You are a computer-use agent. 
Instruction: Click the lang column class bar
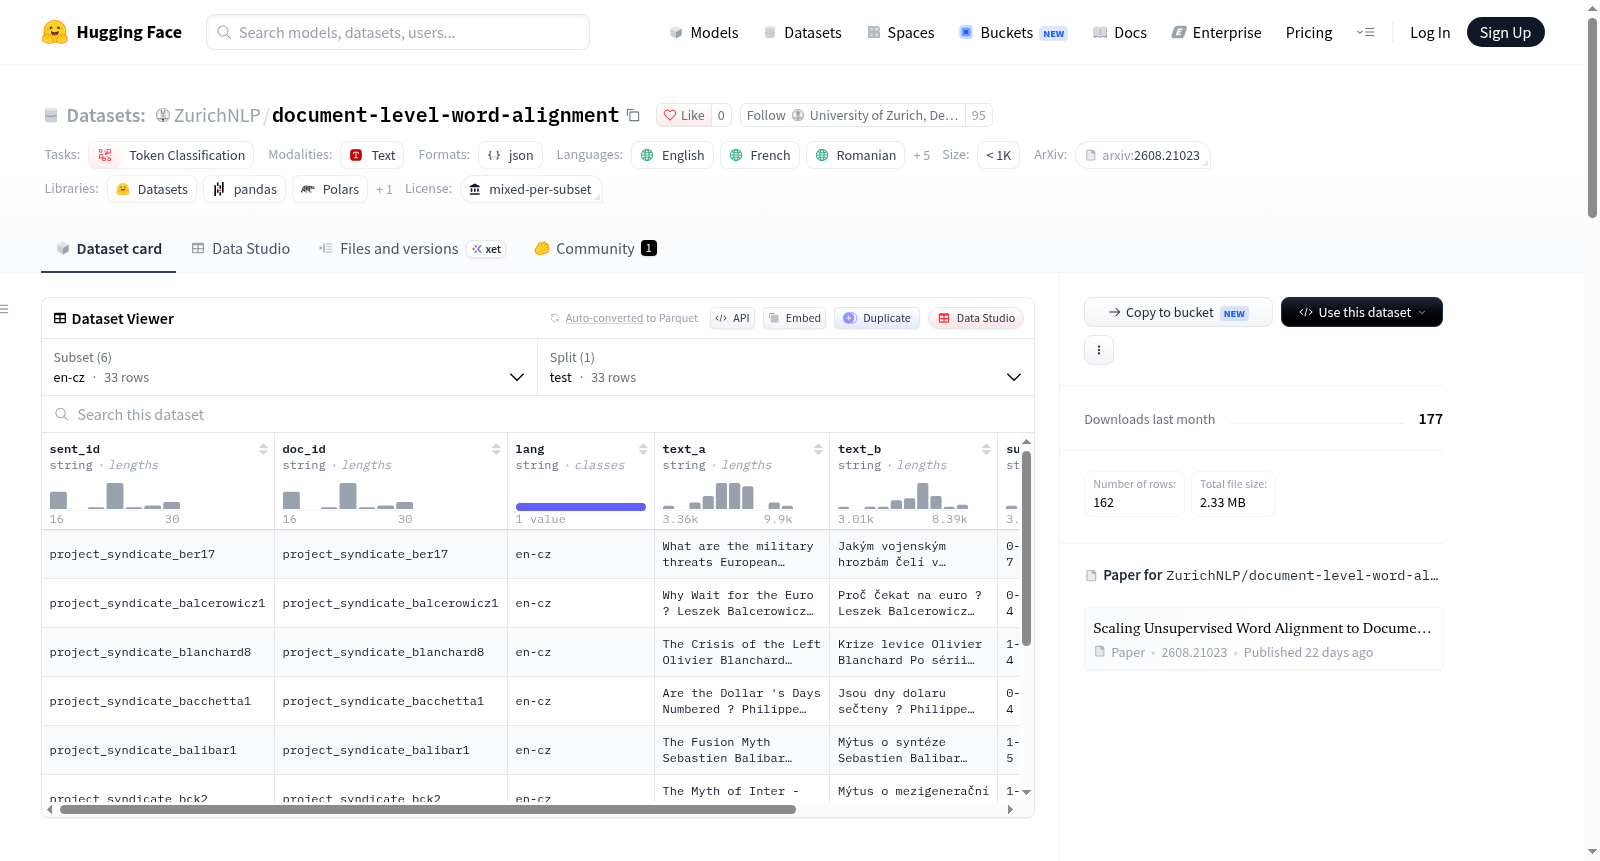[x=581, y=507]
